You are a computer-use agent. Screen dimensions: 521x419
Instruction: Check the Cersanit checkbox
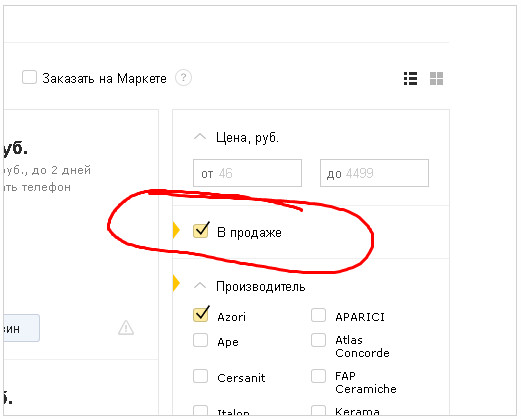[200, 376]
